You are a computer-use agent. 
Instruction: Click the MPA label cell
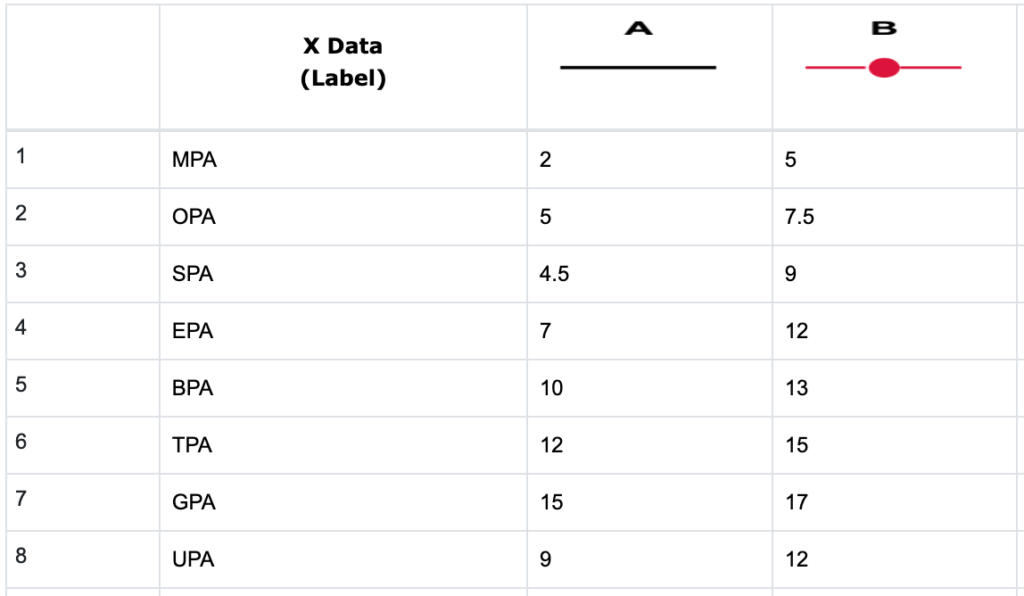point(194,159)
